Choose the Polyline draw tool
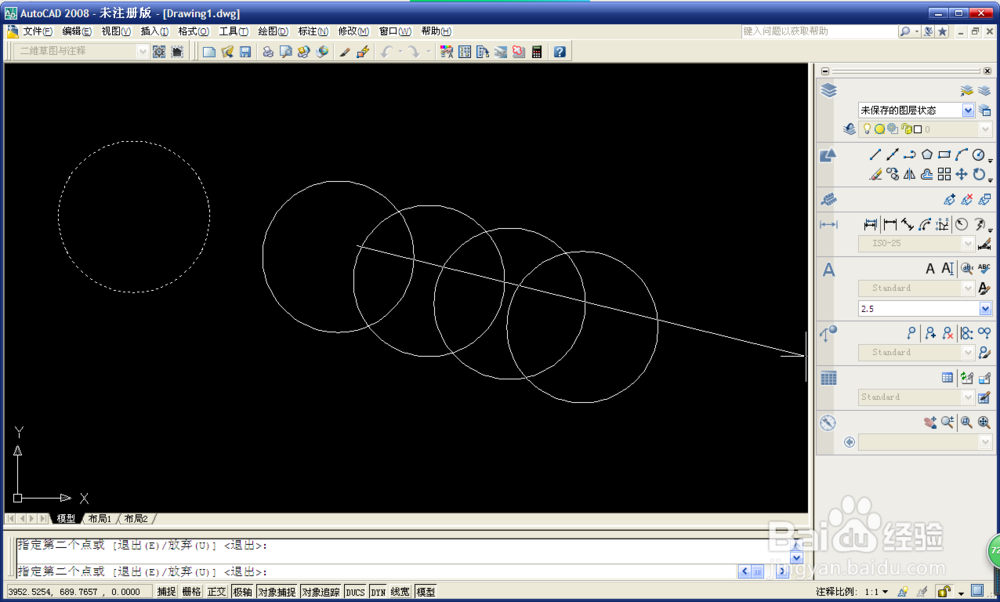Viewport: 1000px width, 602px height. pyautogui.click(x=909, y=154)
